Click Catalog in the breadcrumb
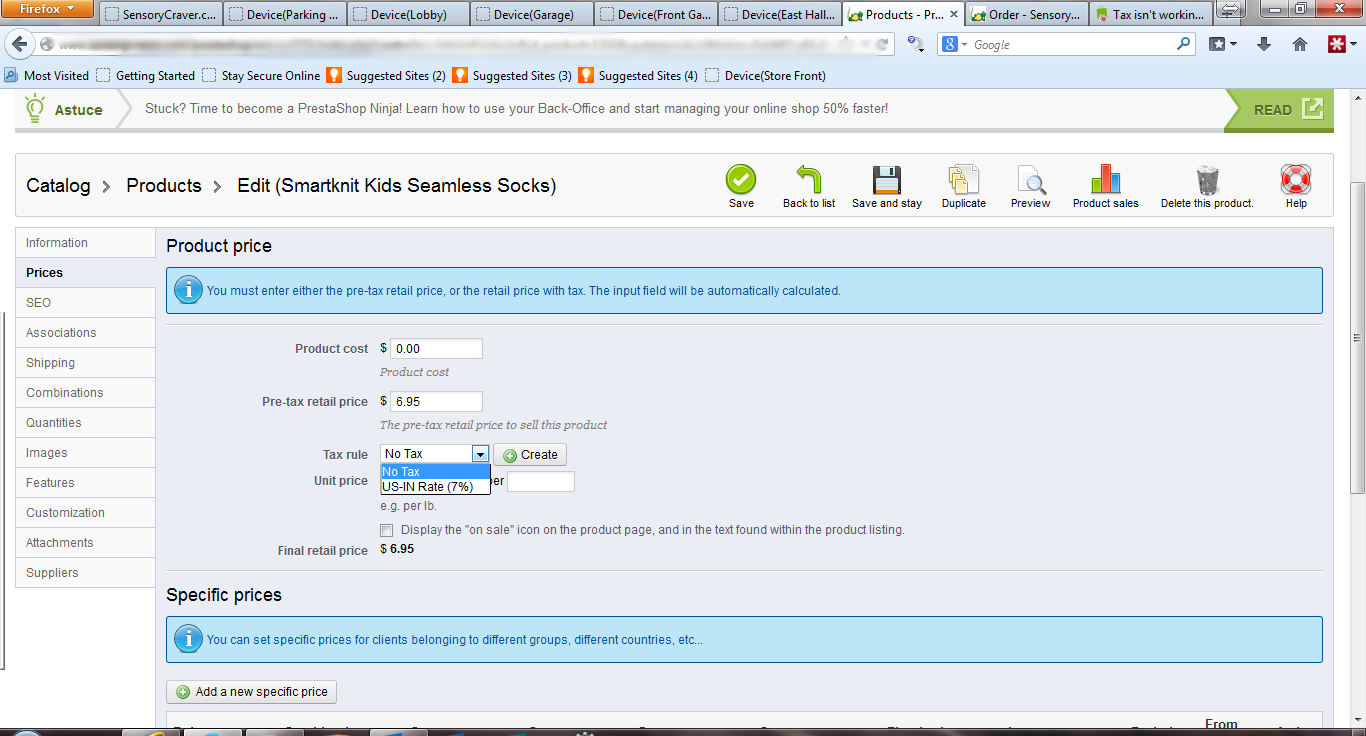This screenshot has height=736, width=1366. [x=58, y=185]
